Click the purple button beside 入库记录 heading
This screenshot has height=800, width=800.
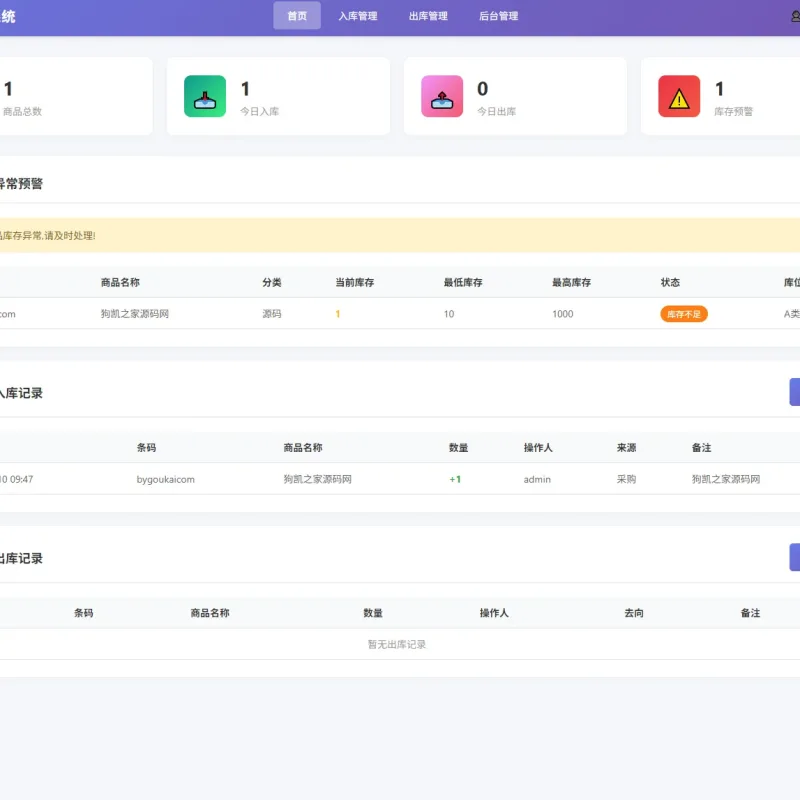(794, 392)
